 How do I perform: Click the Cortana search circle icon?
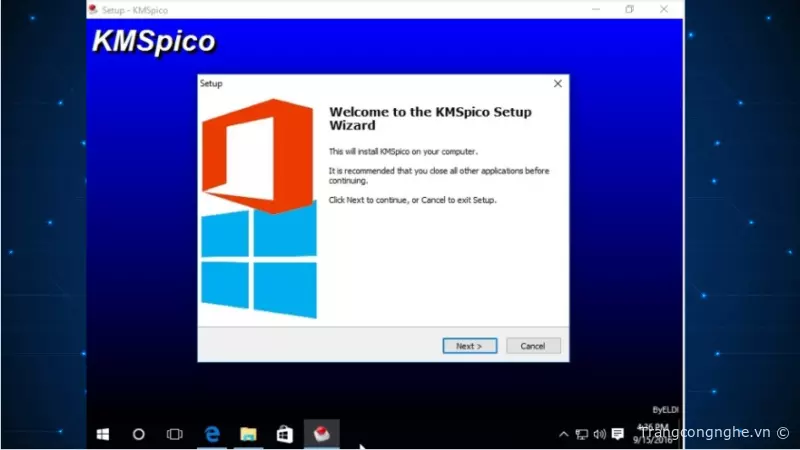coord(139,434)
